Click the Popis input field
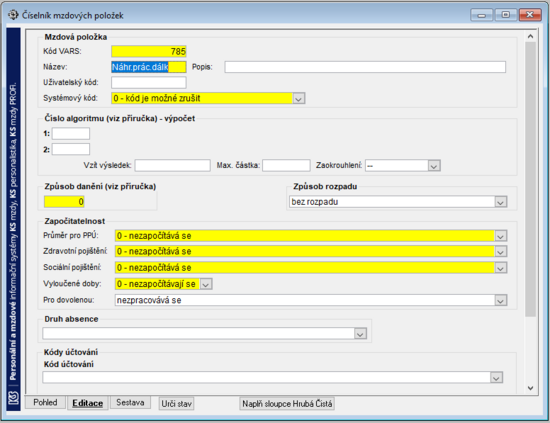550x423 pixels. [x=365, y=67]
